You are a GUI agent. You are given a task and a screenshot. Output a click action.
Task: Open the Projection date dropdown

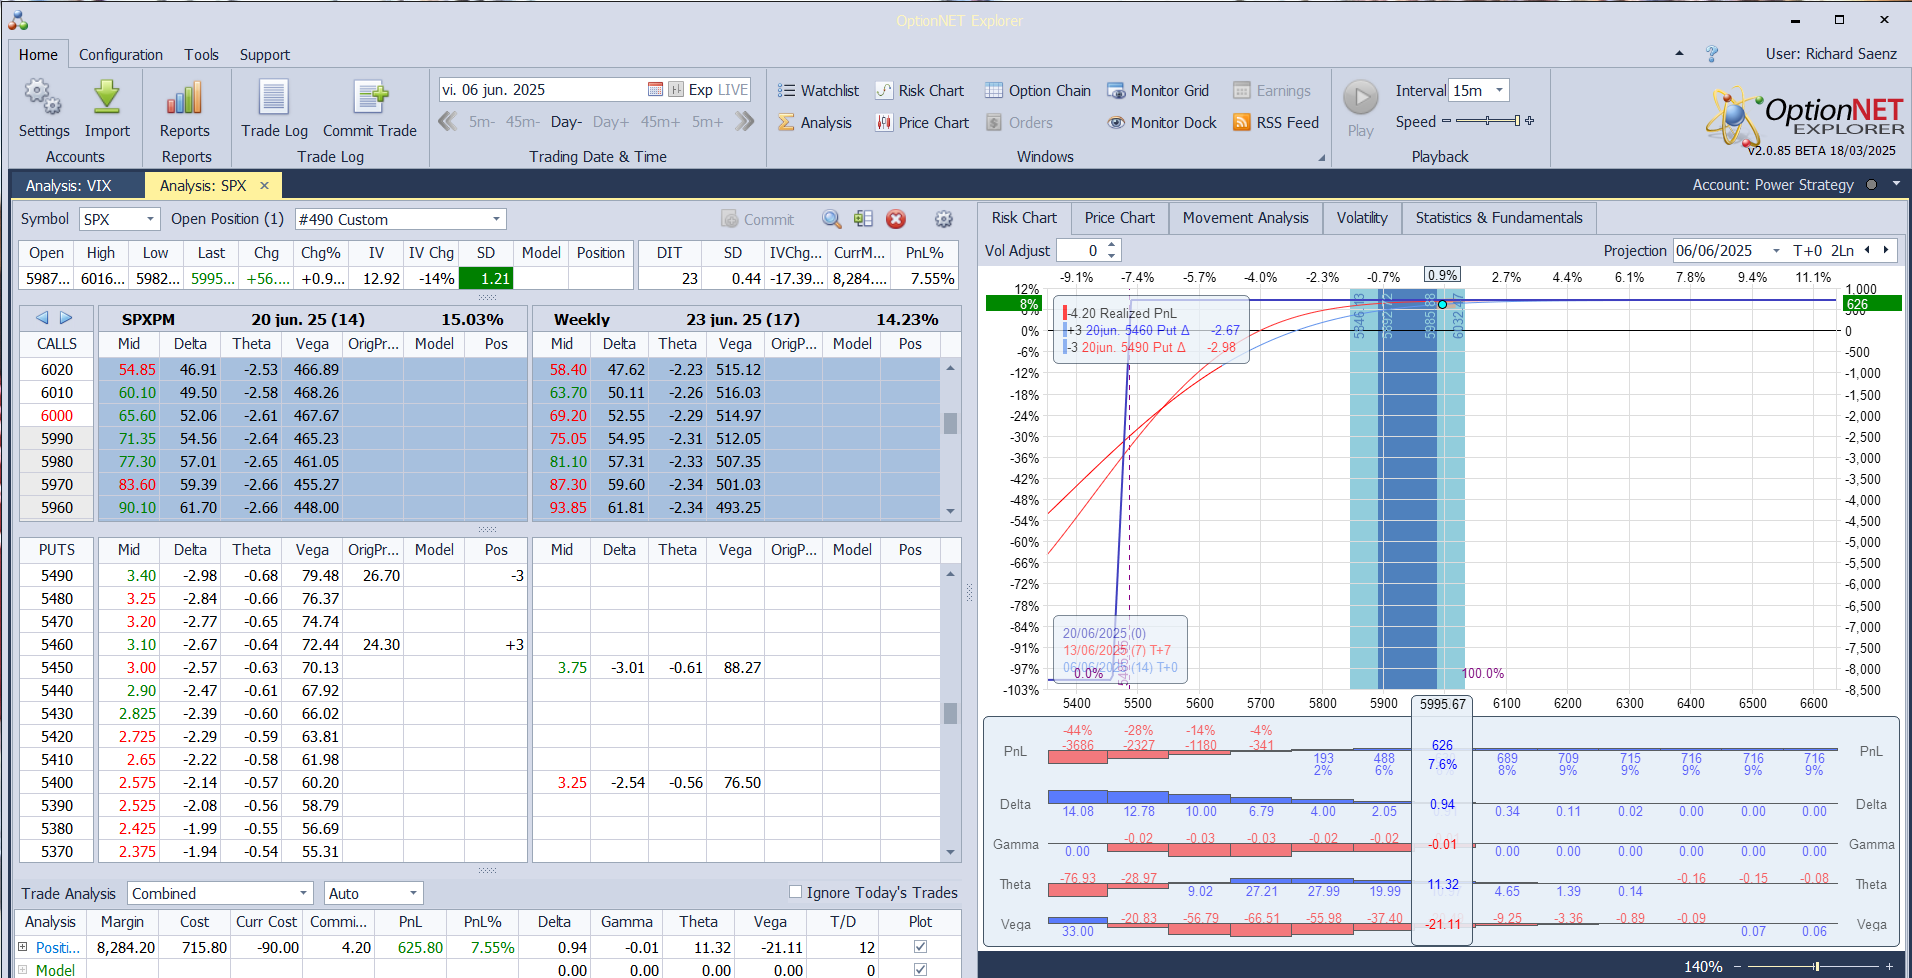(1776, 251)
